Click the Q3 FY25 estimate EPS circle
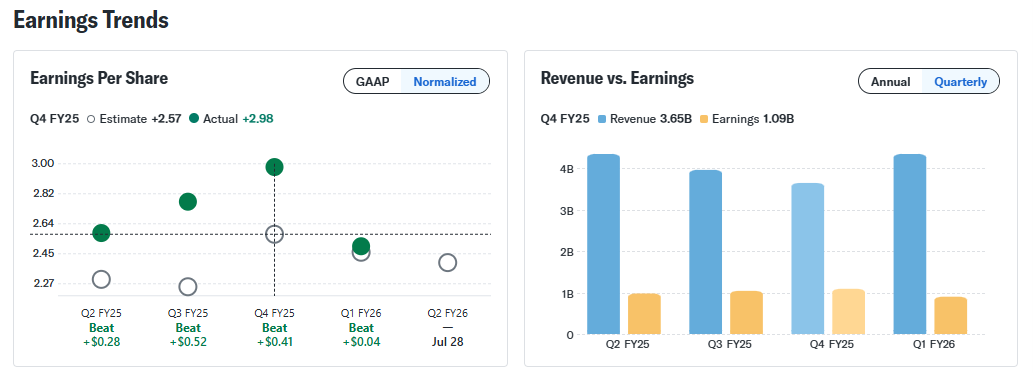The height and width of the screenshot is (373, 1033). pos(188,287)
